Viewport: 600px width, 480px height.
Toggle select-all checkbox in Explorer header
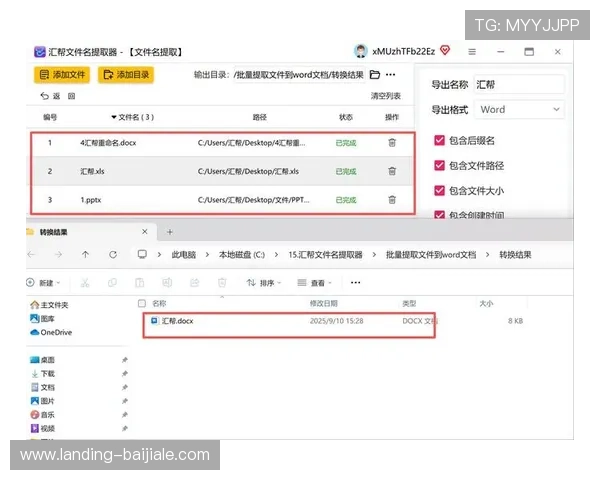[142, 304]
